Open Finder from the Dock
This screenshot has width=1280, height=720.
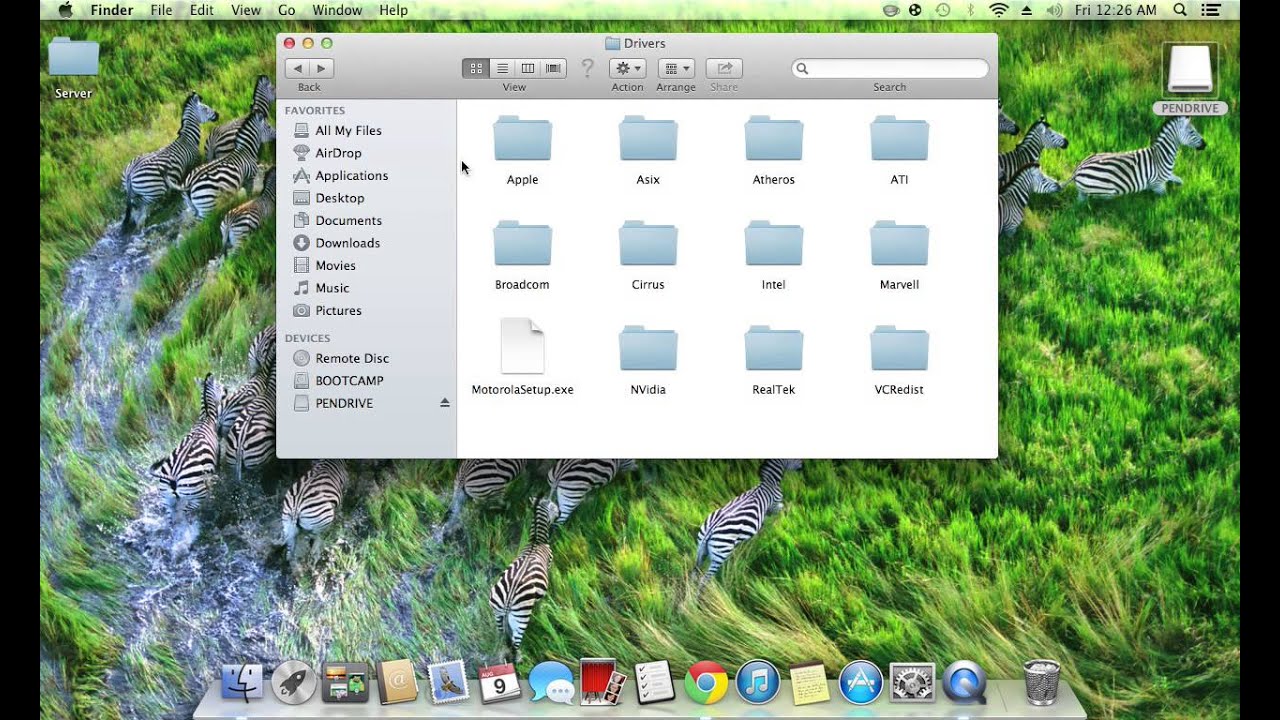241,683
